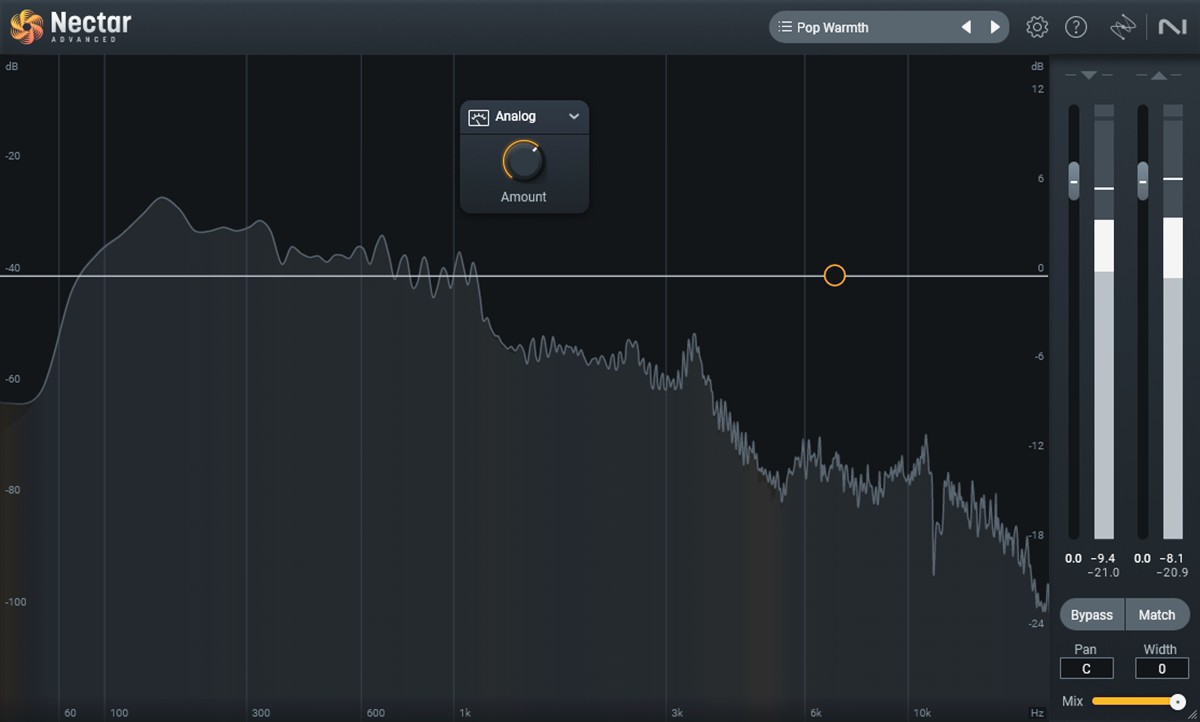Open the settings gear icon
1200x722 pixels.
pos(1037,27)
